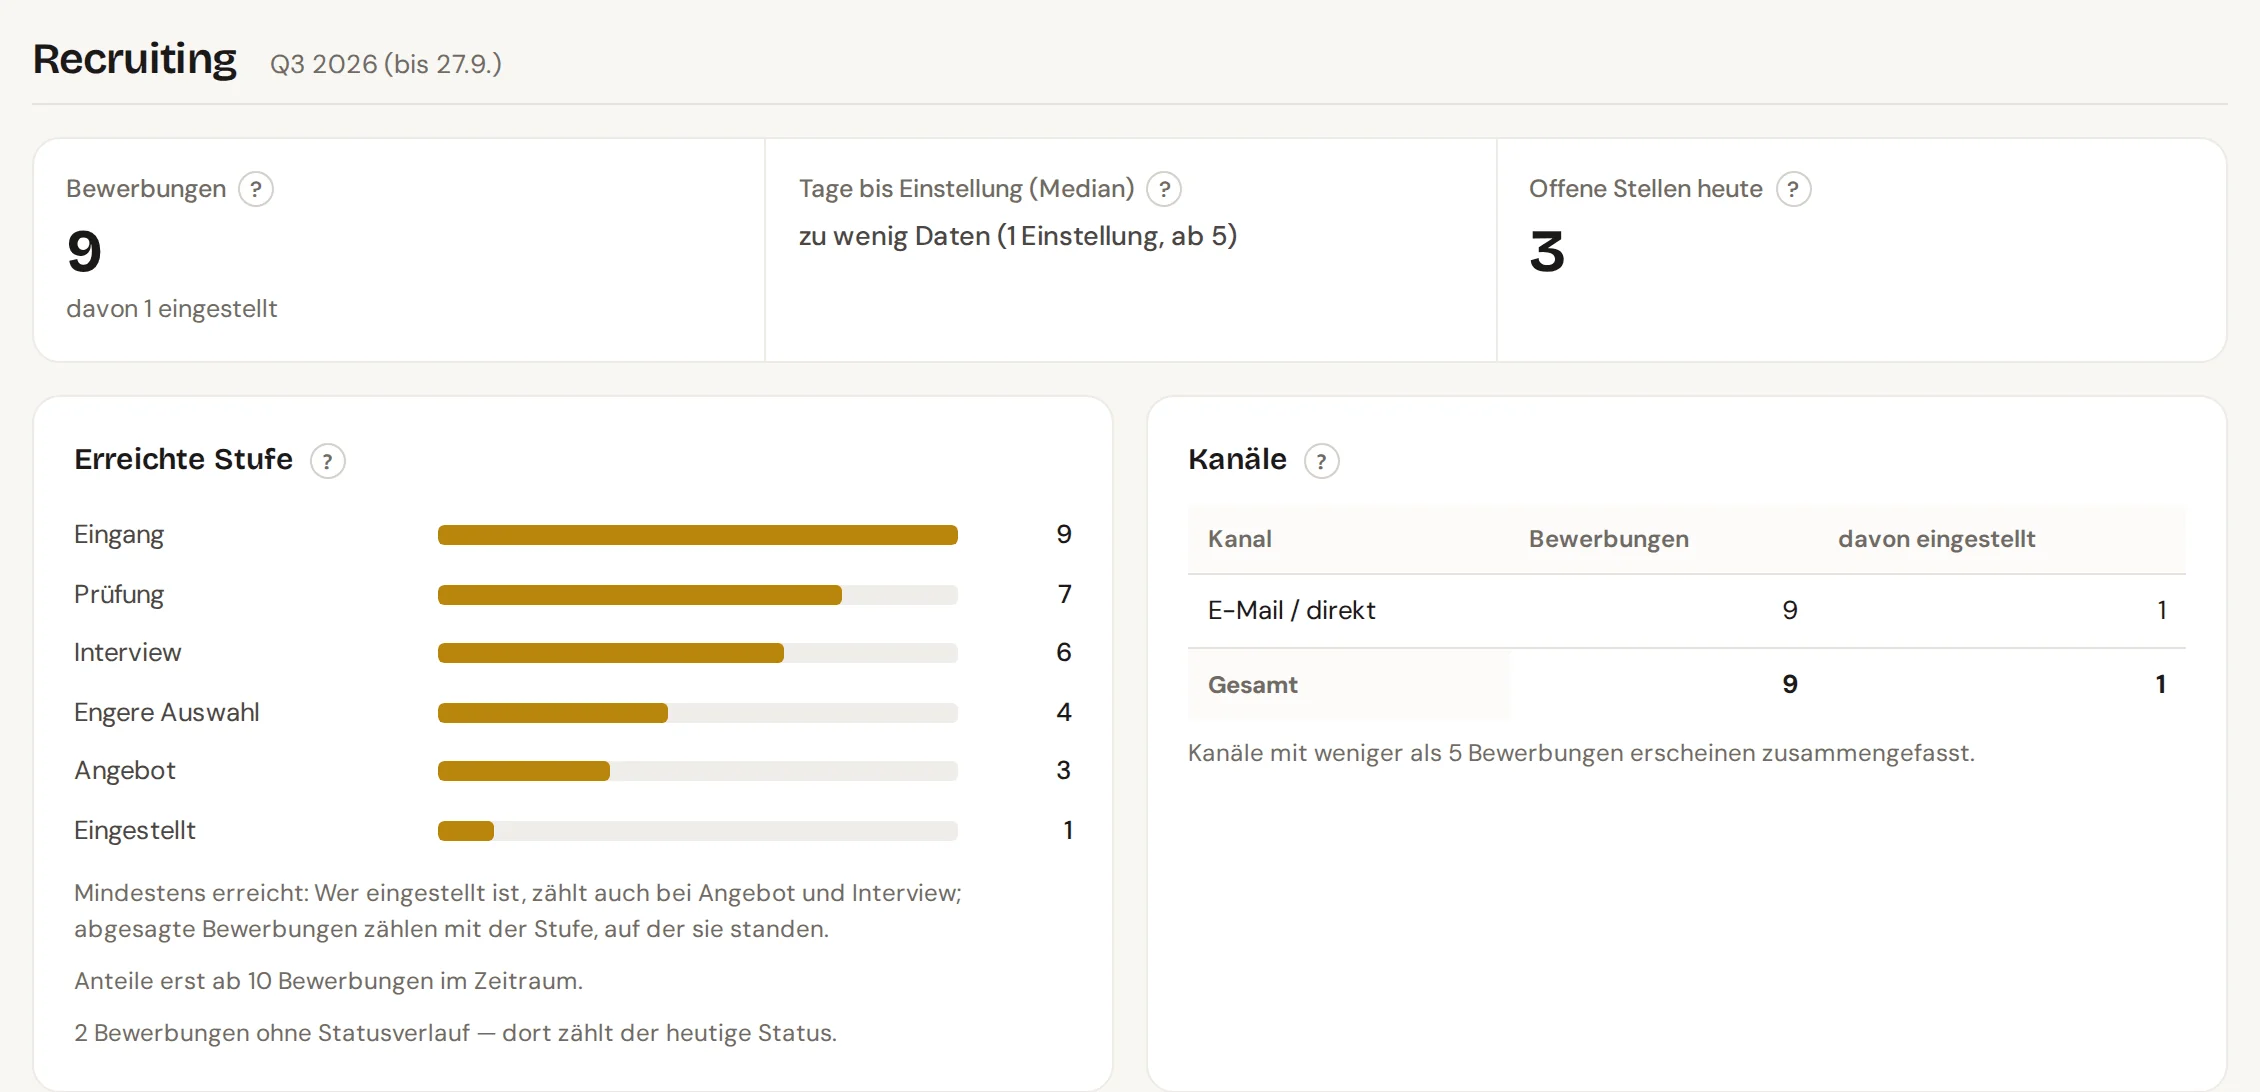Click the Eingang progress bar
Image resolution: width=2260 pixels, height=1092 pixels.
click(x=698, y=535)
